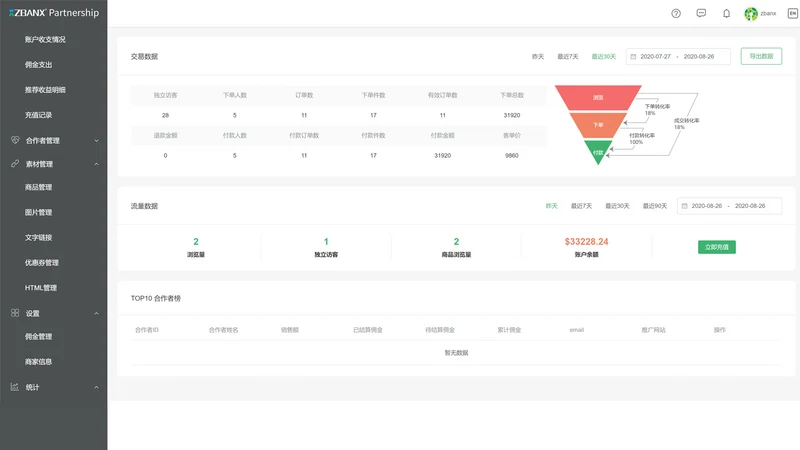Click the 导出数据 export button
800x450 pixels.
click(x=761, y=56)
